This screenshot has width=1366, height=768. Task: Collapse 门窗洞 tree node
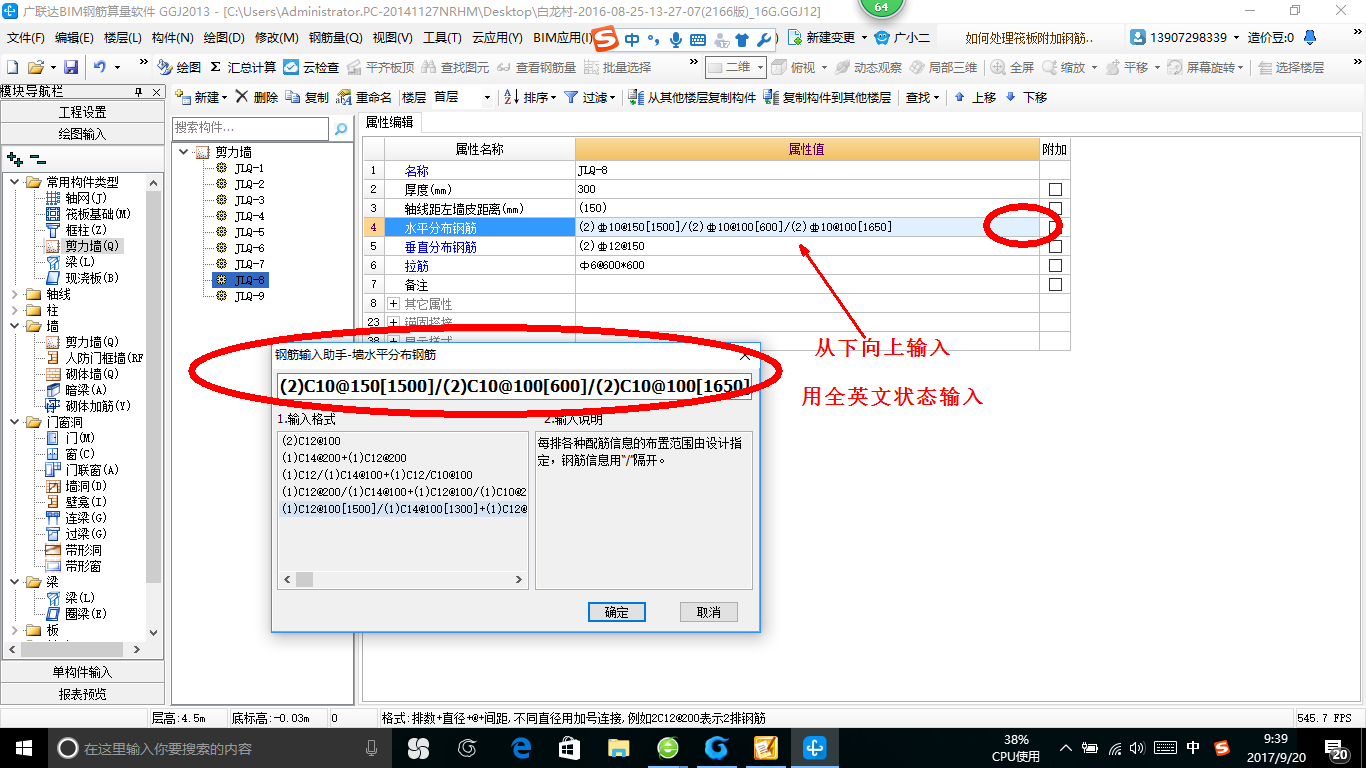[14, 422]
